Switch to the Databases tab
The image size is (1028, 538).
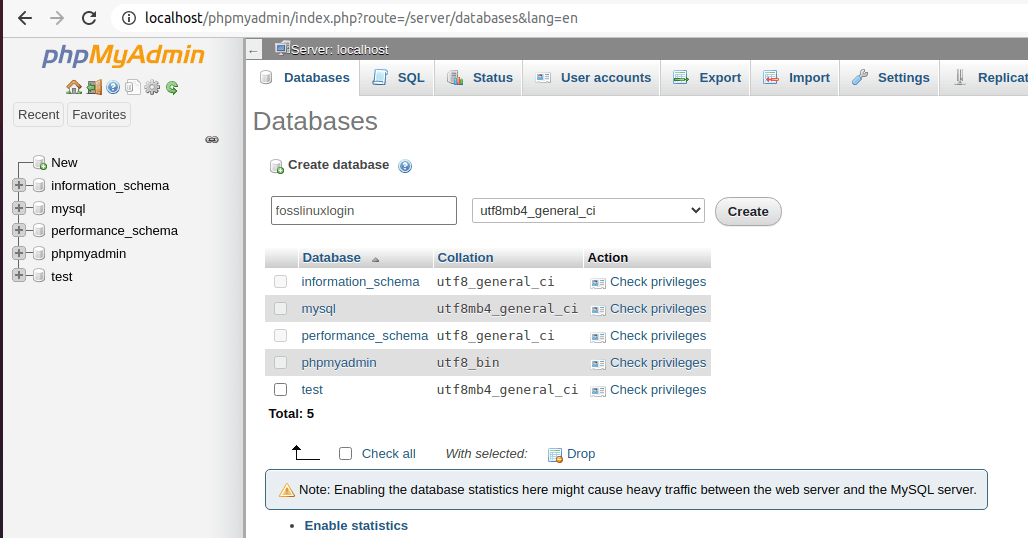click(304, 77)
